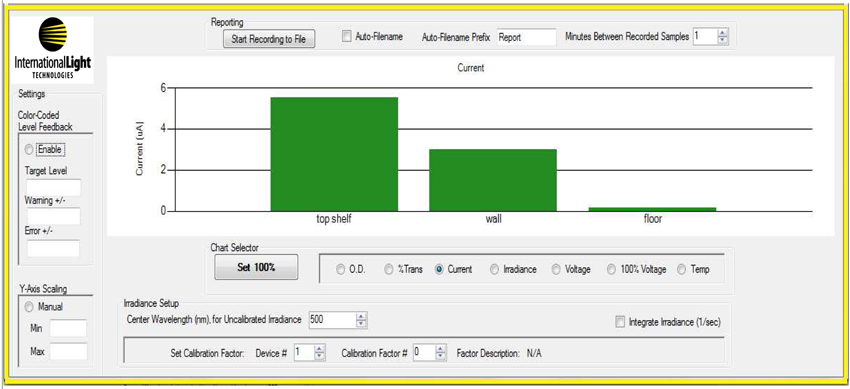Select the Irradiance chart option

[494, 269]
